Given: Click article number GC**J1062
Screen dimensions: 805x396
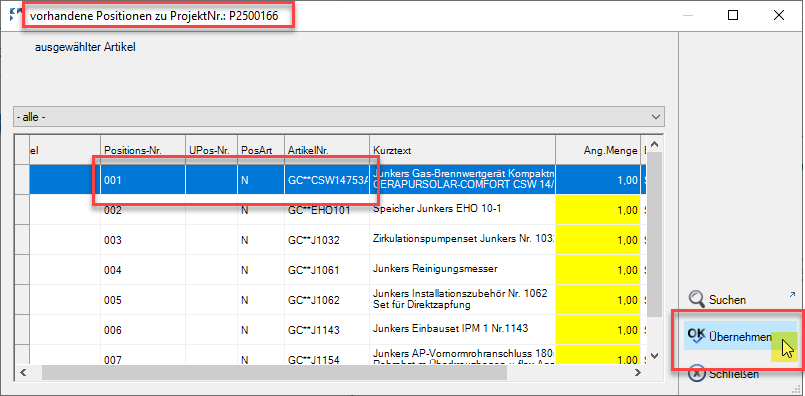Looking at the screenshot, I should point(327,299).
